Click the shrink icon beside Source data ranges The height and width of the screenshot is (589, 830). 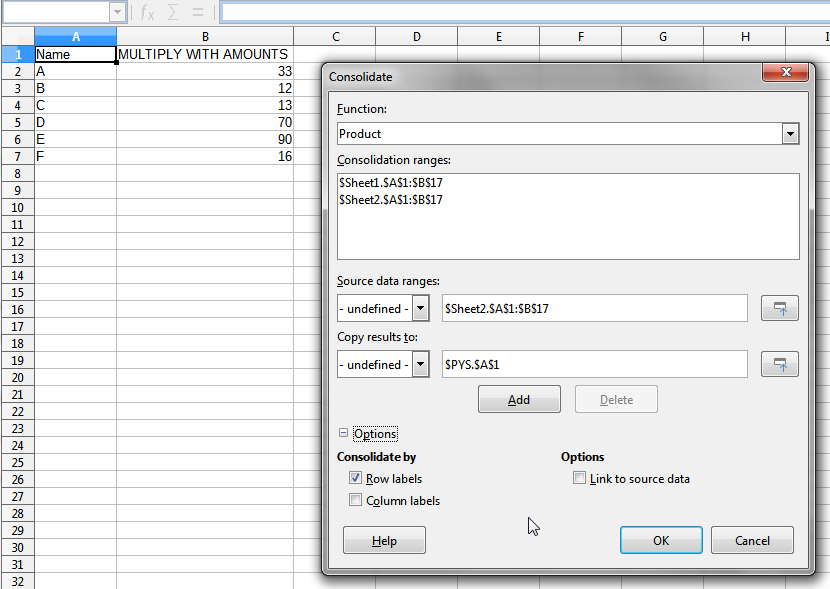779,307
